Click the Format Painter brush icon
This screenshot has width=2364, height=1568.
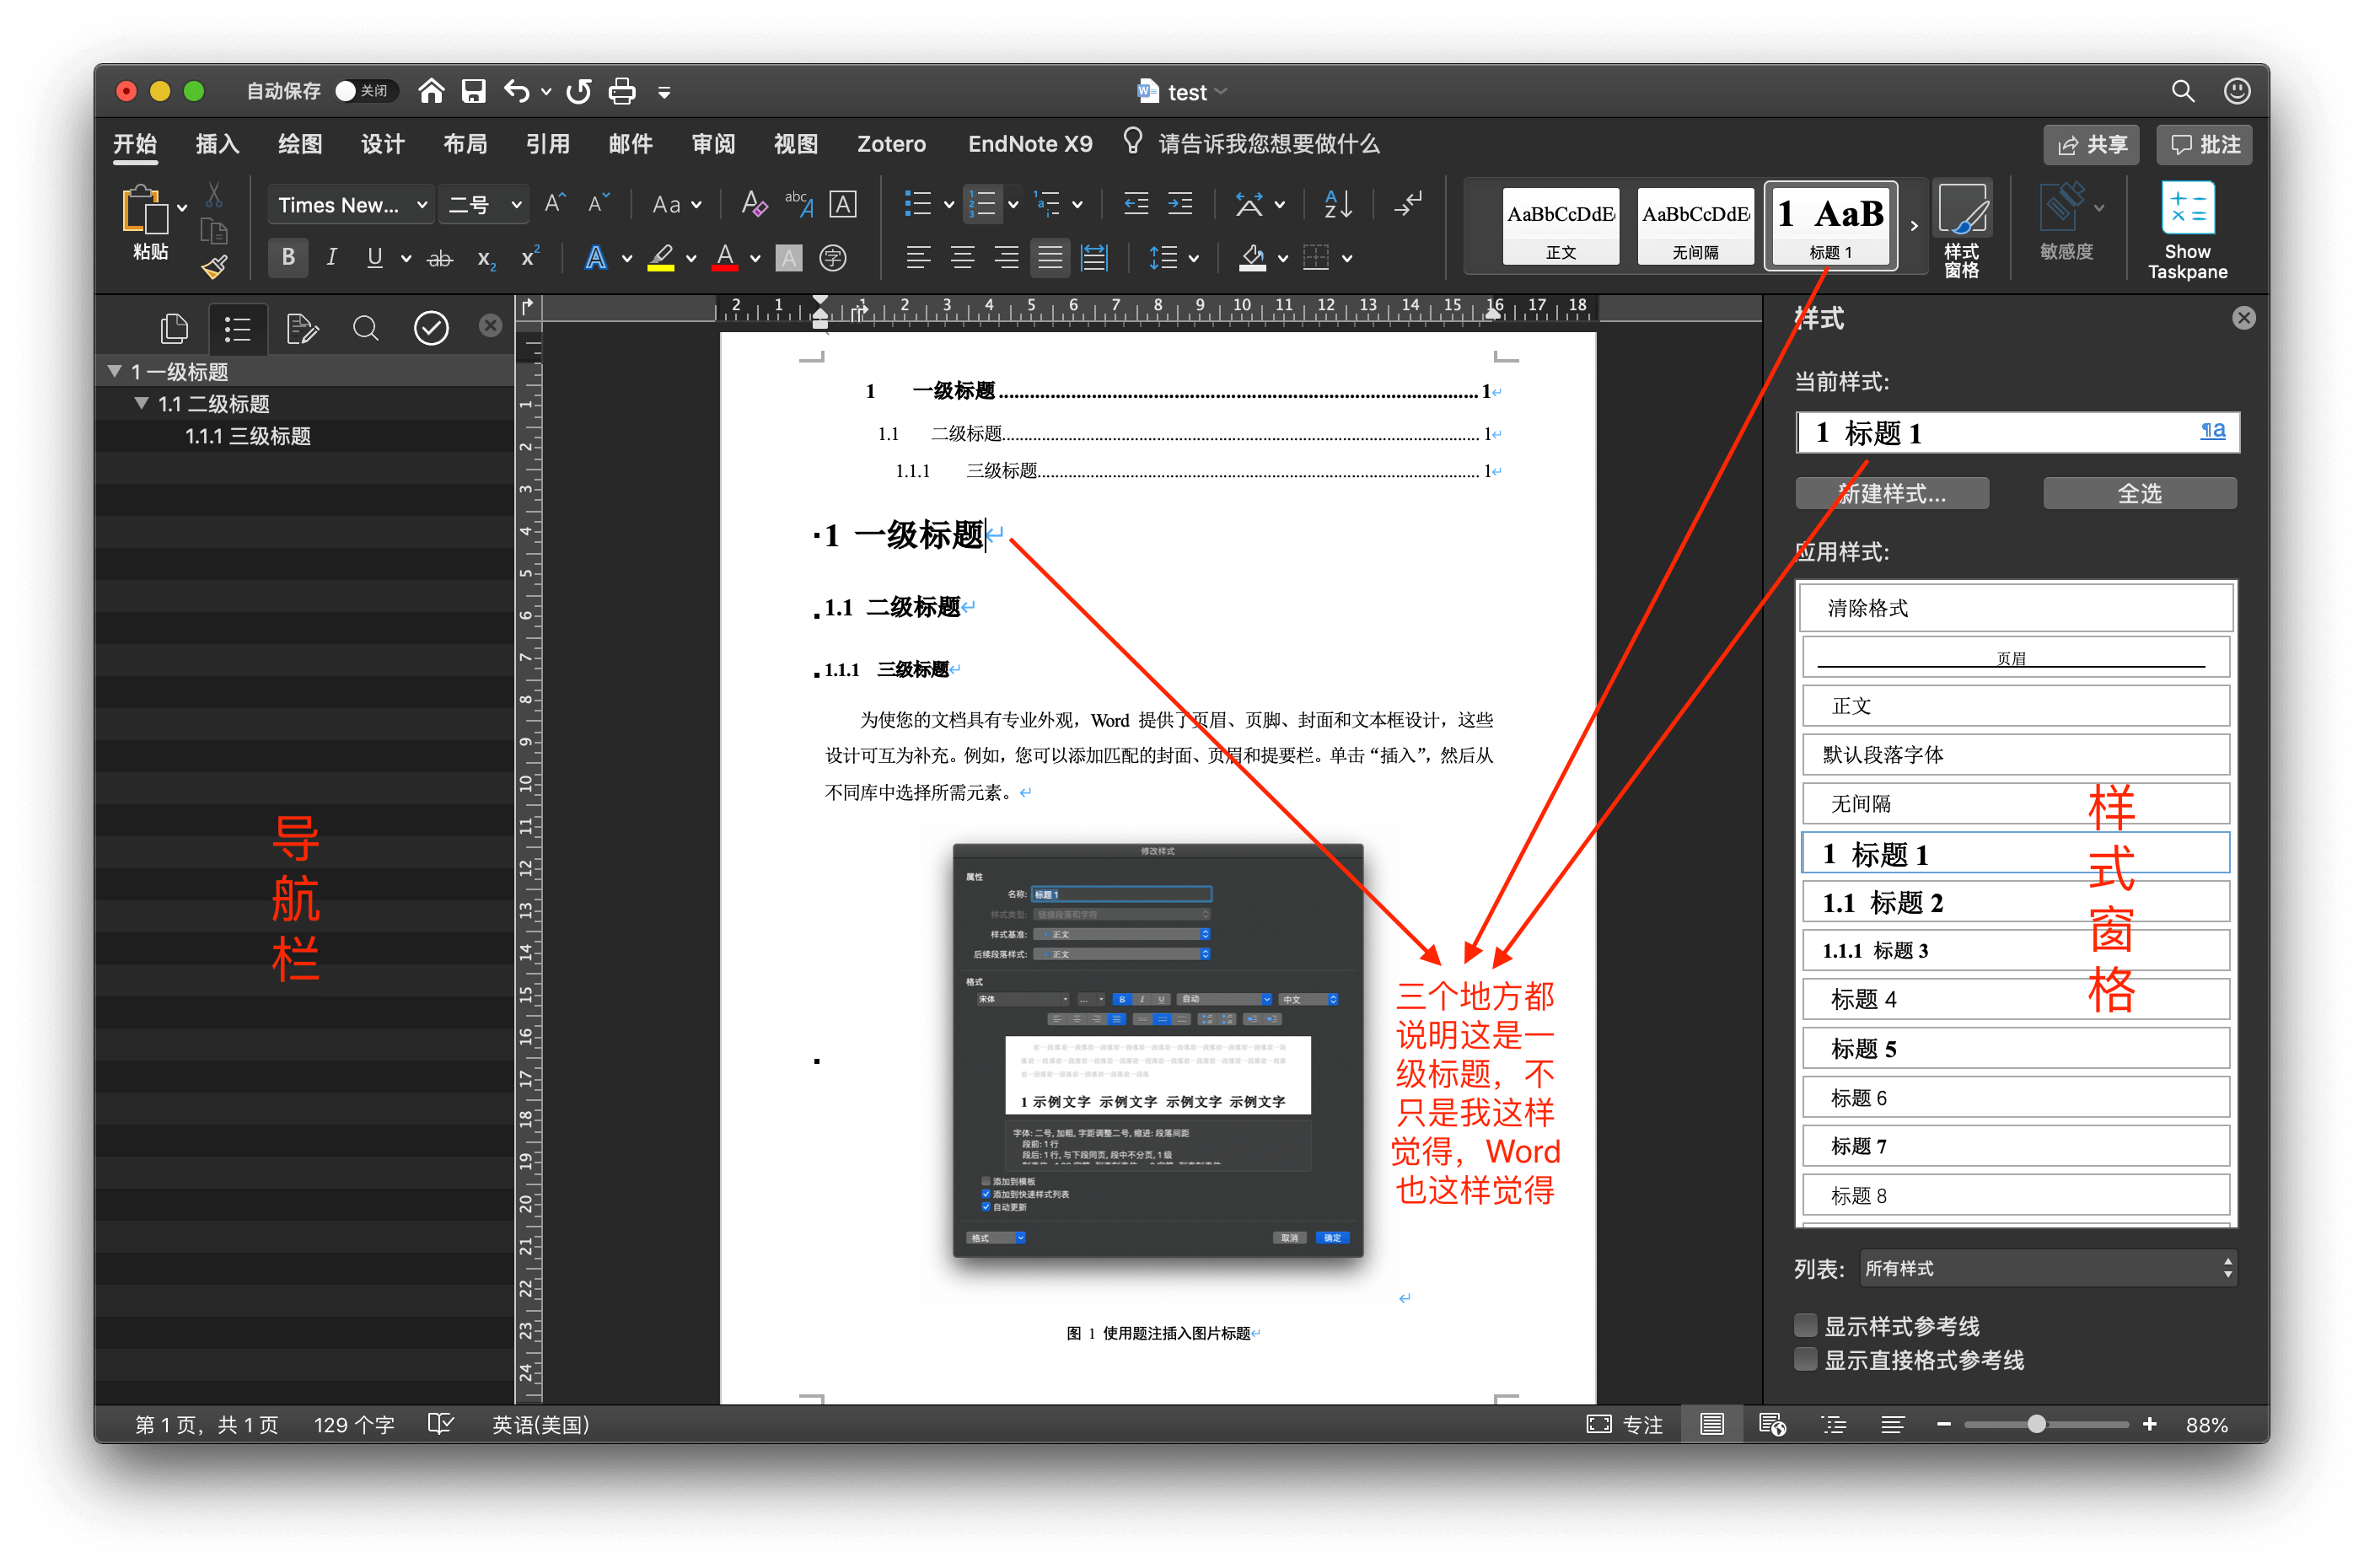click(214, 267)
